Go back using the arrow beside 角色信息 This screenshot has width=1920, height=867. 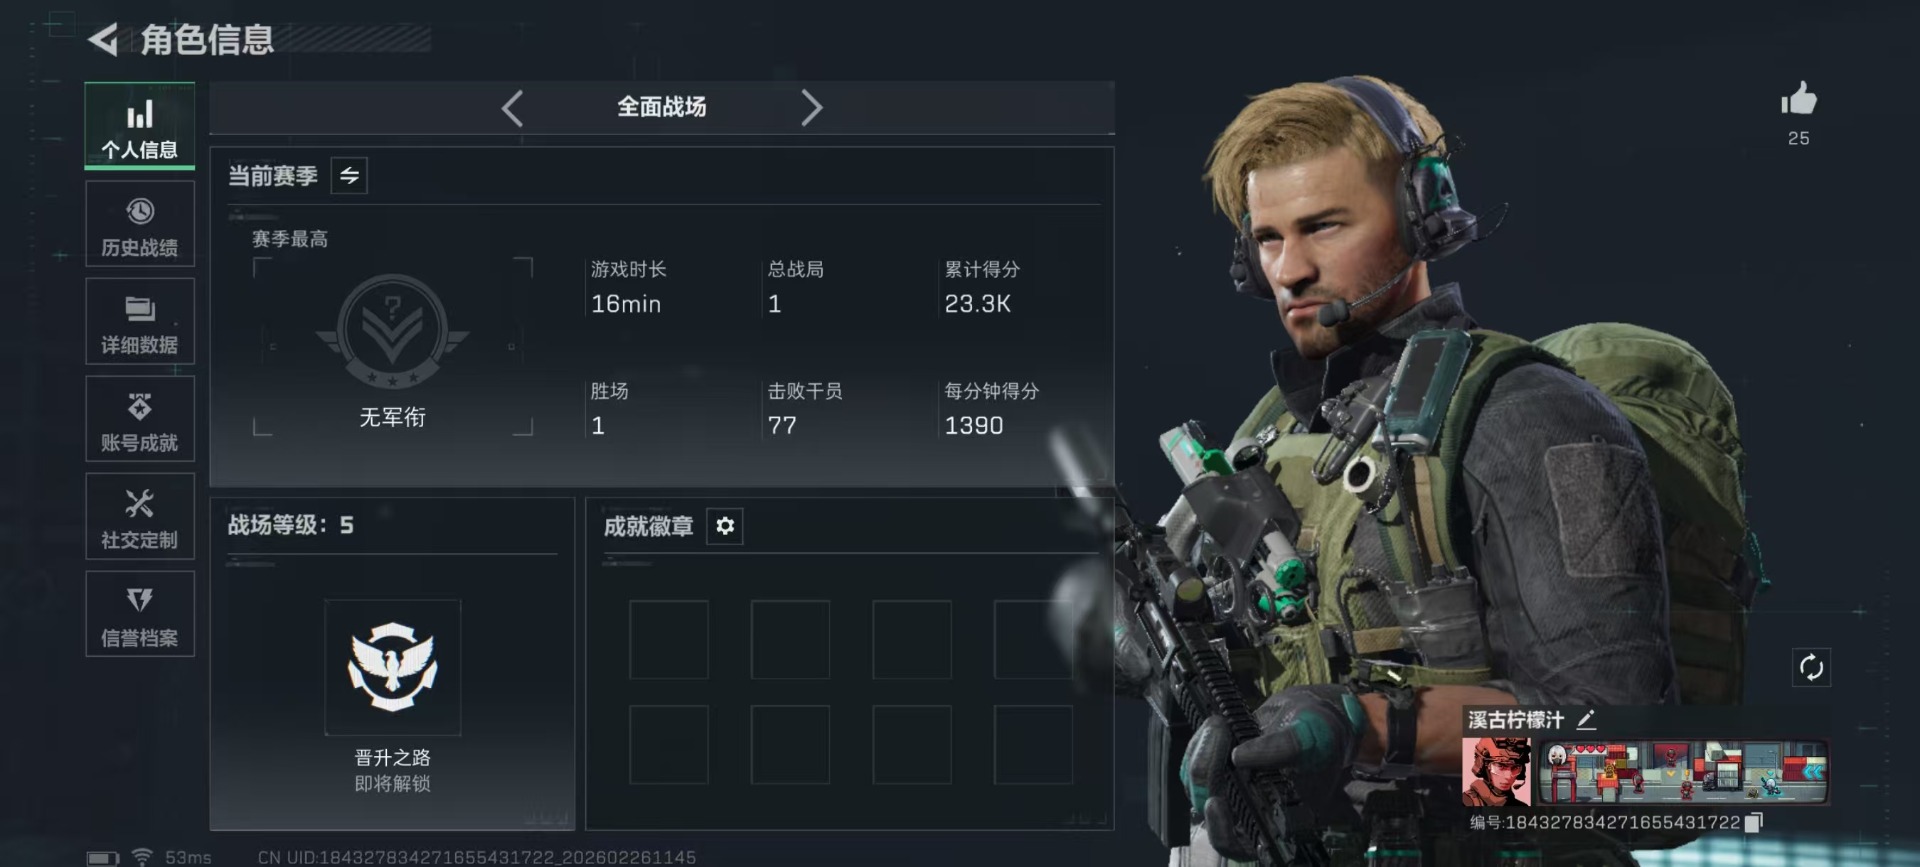(103, 40)
